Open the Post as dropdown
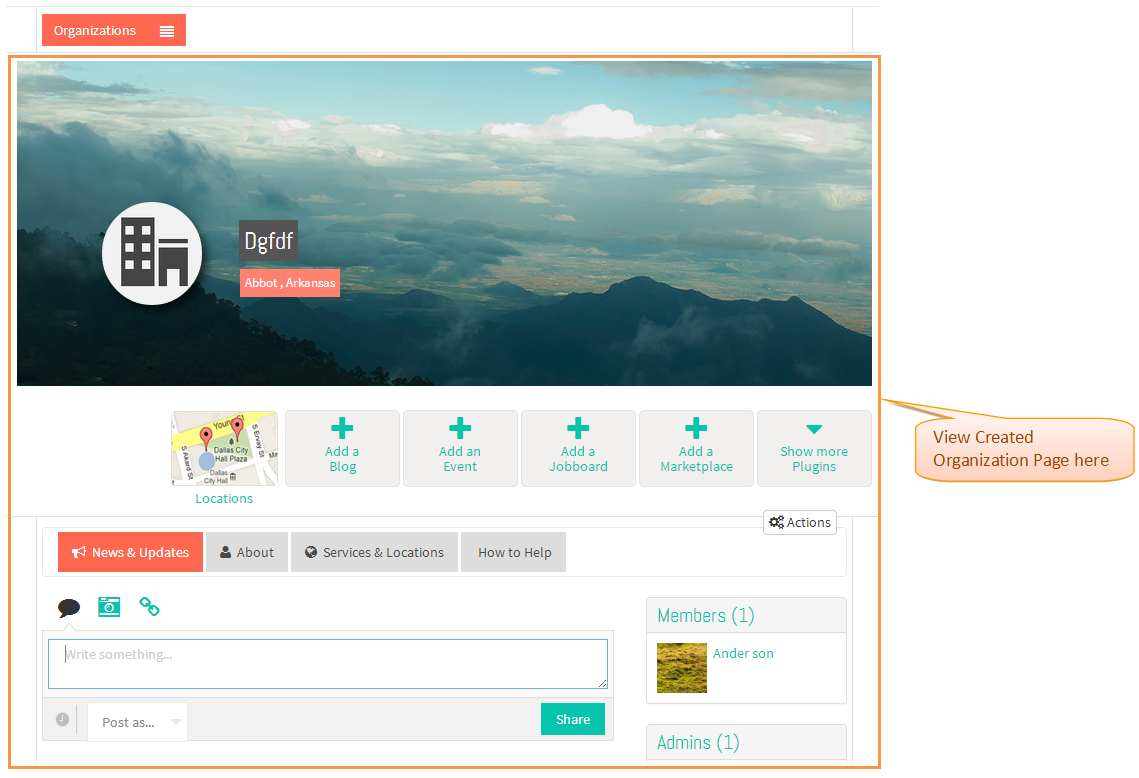This screenshot has height=778, width=1139. [x=137, y=722]
